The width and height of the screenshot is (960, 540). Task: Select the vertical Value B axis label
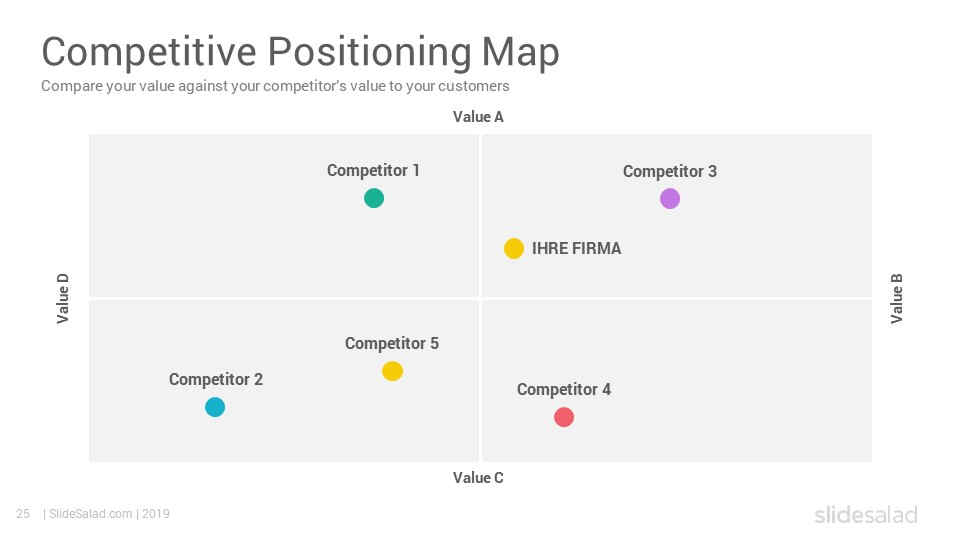pyautogui.click(x=896, y=298)
